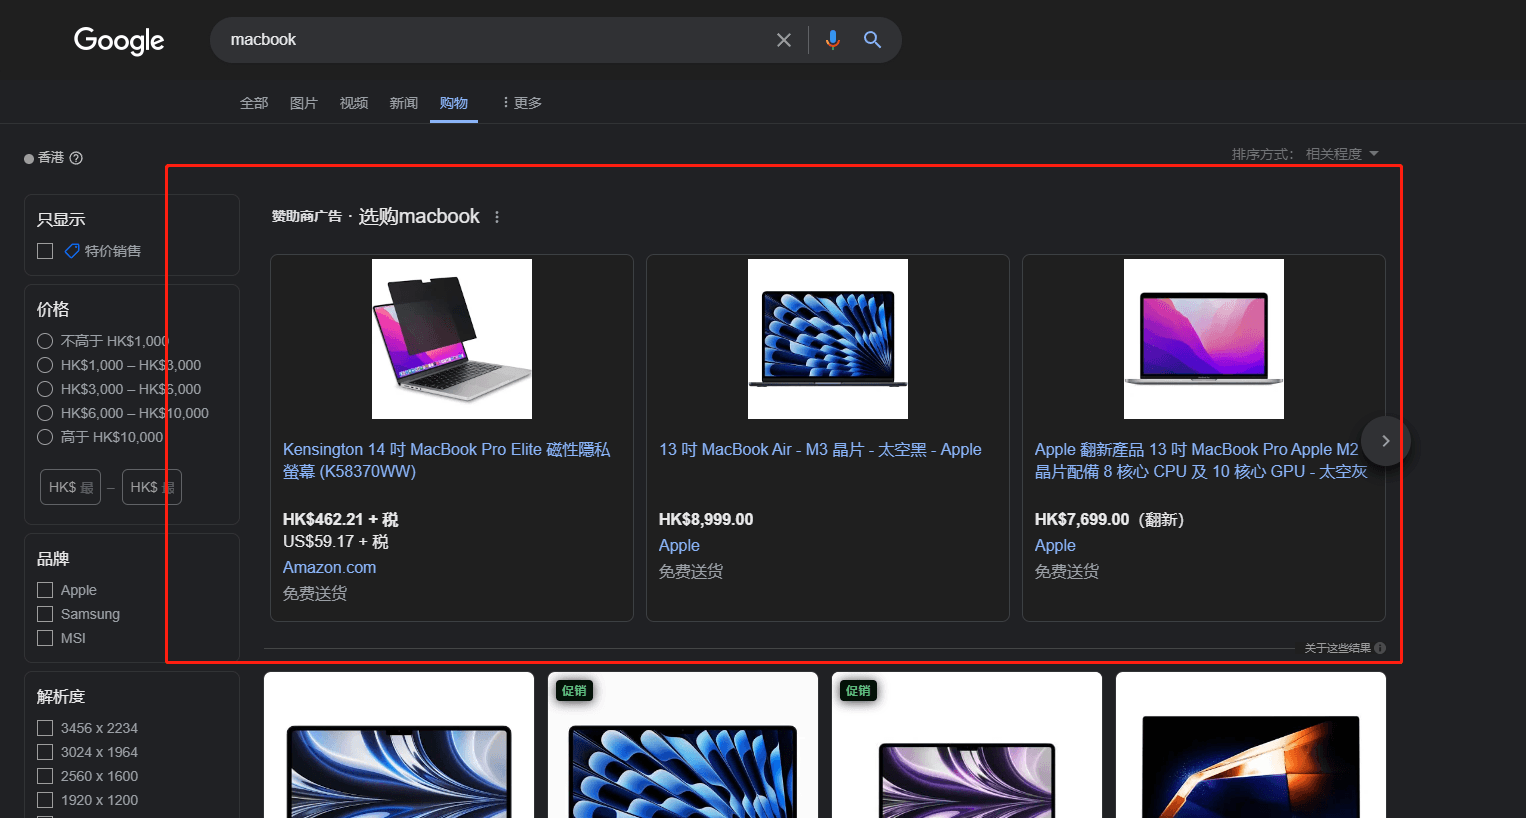The image size is (1526, 818).
Task: Click the minimum price HK$ input
Action: [x=71, y=487]
